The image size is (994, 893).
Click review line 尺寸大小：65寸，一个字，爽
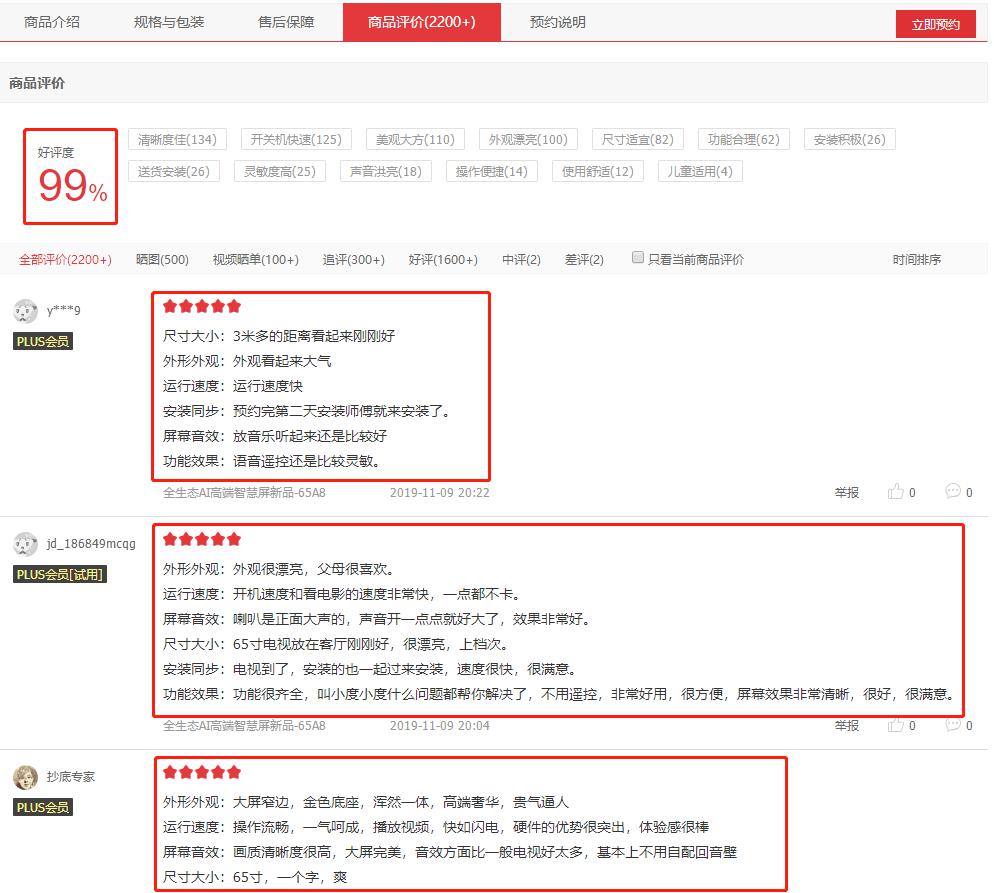pyautogui.click(x=255, y=877)
